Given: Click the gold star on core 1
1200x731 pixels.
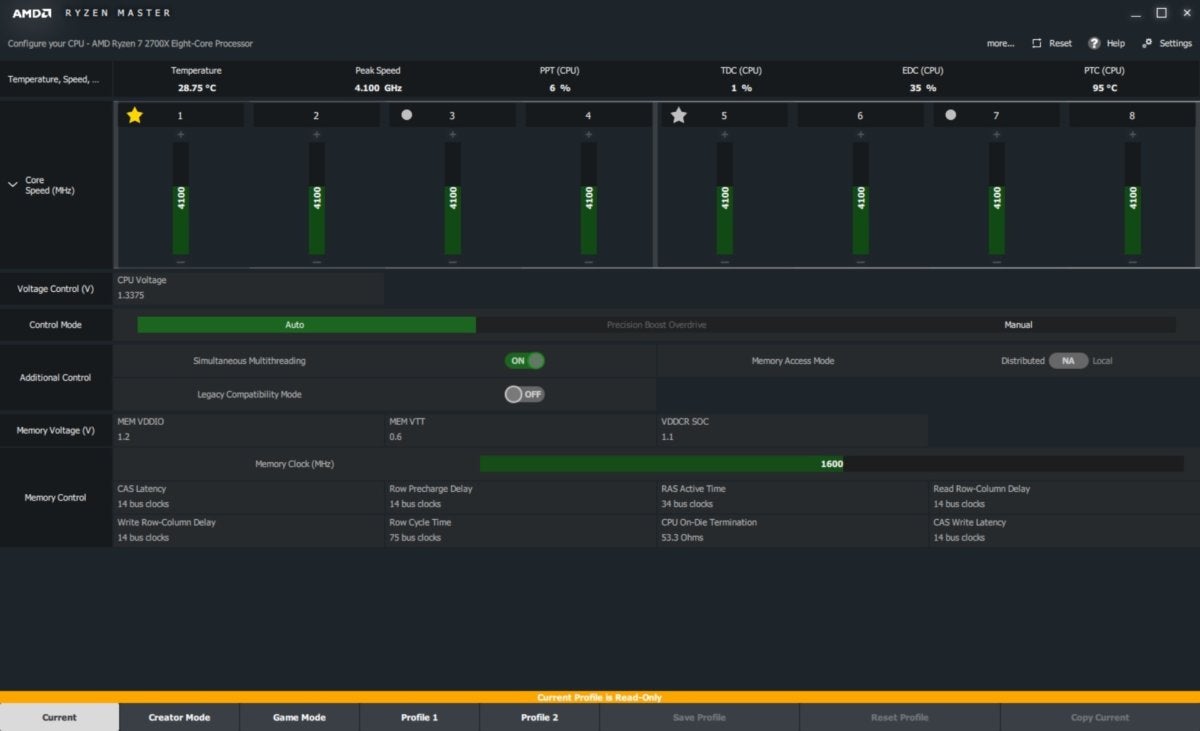Looking at the screenshot, I should click(x=135, y=115).
